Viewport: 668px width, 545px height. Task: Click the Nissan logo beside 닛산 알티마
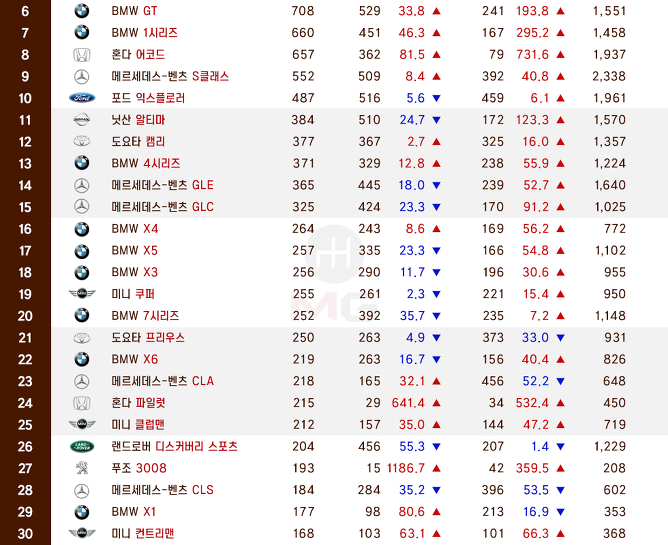click(82, 120)
